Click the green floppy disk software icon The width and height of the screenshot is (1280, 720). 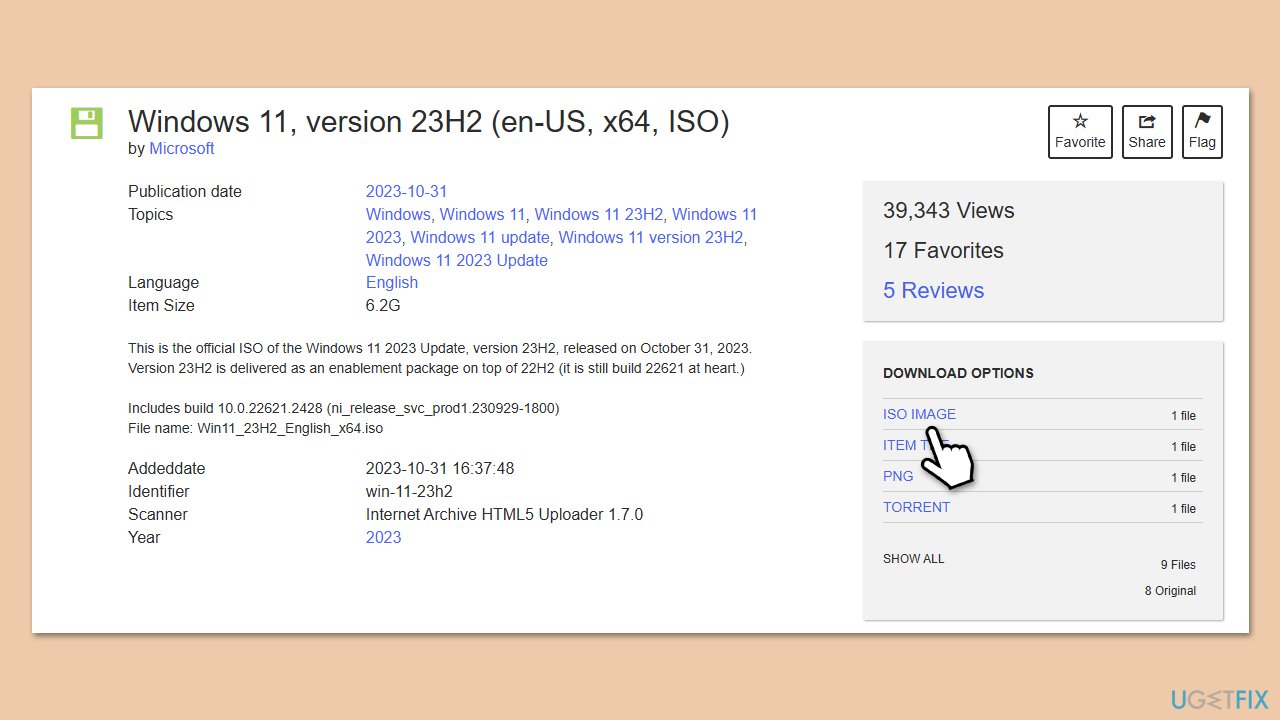(87, 123)
